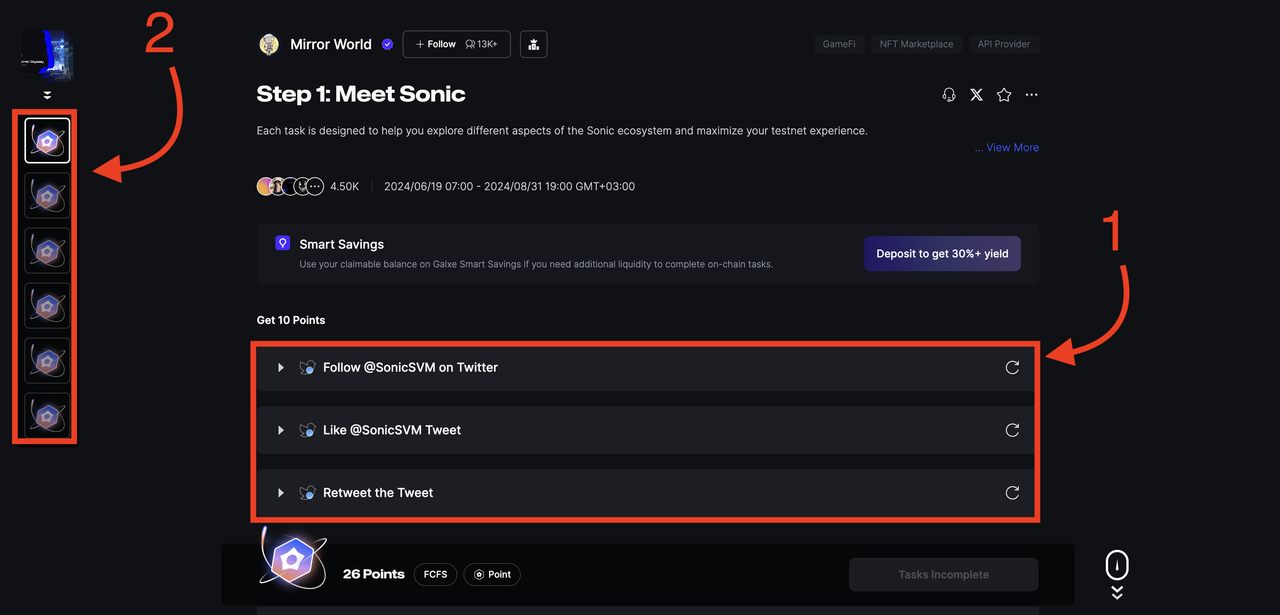Click Deposit to get 30%+ yield
The height and width of the screenshot is (615, 1280).
[942, 254]
